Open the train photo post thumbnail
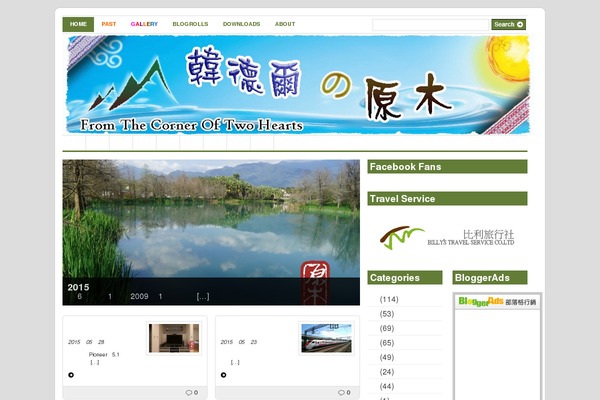600x400 pixels. [326, 338]
